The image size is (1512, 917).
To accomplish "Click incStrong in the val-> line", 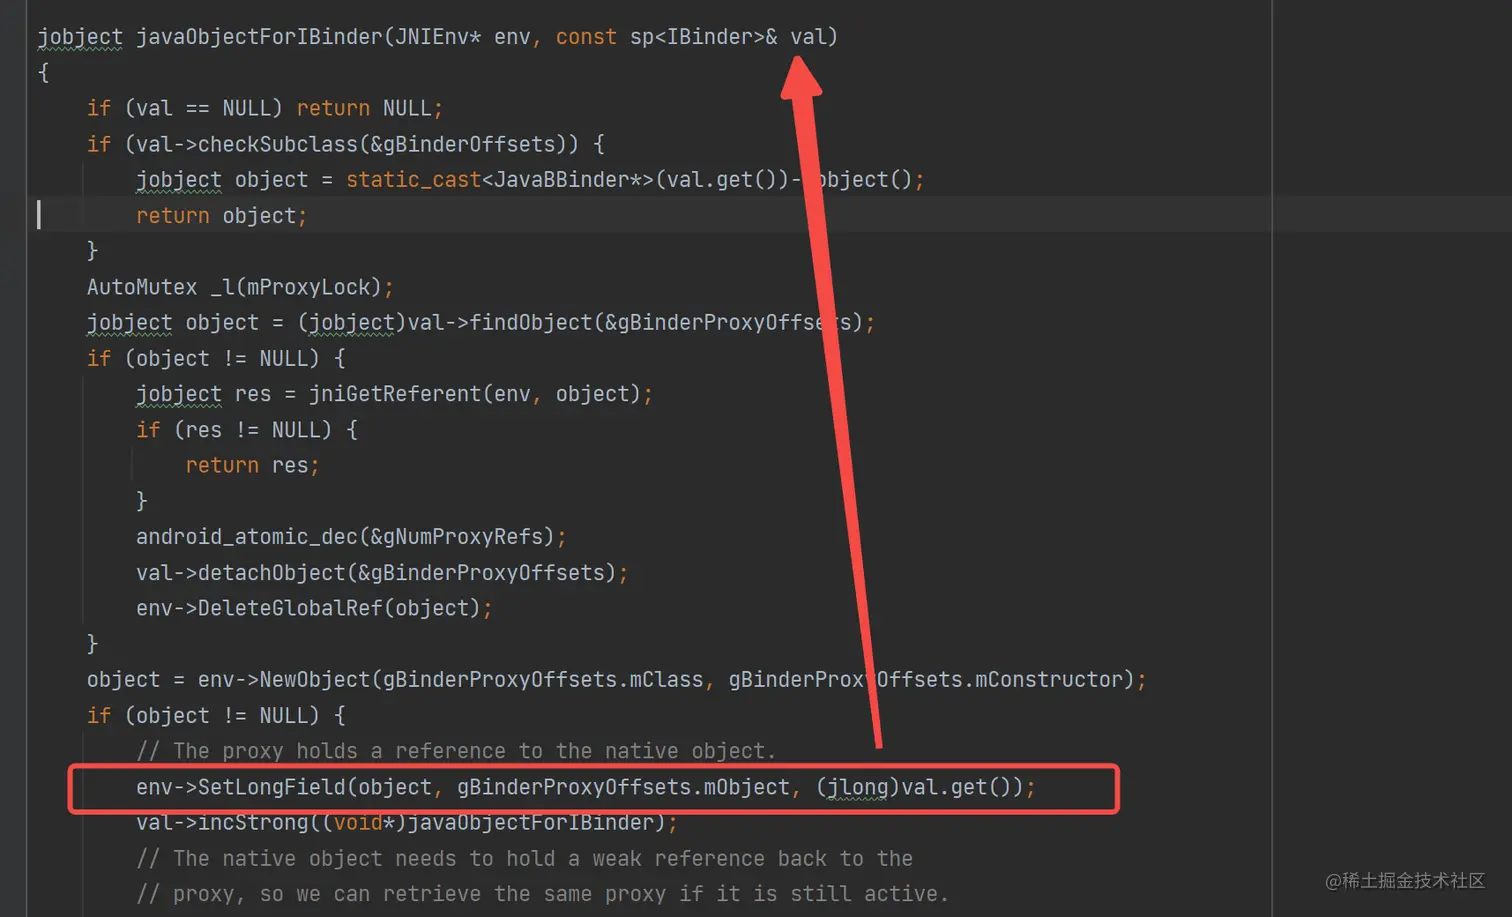I will [x=252, y=823].
